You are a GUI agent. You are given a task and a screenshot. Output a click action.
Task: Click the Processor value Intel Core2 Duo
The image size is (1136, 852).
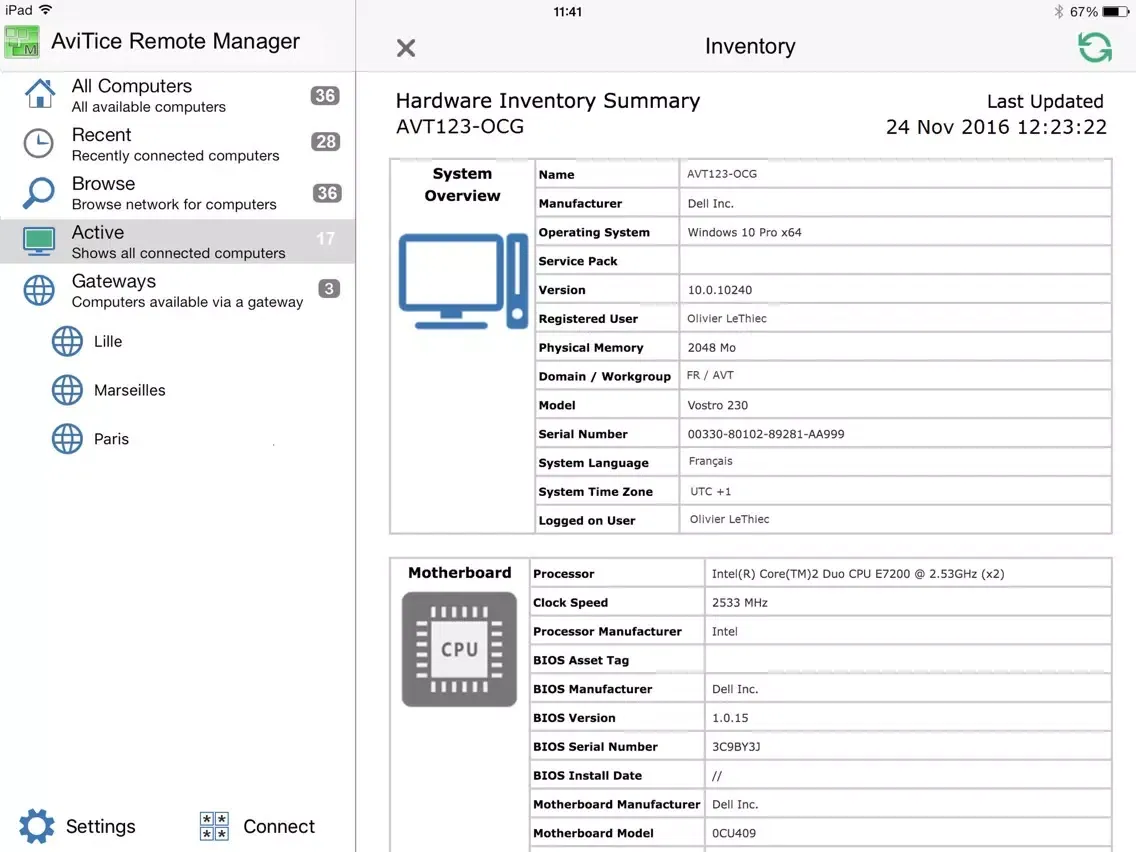pyautogui.click(x=858, y=574)
